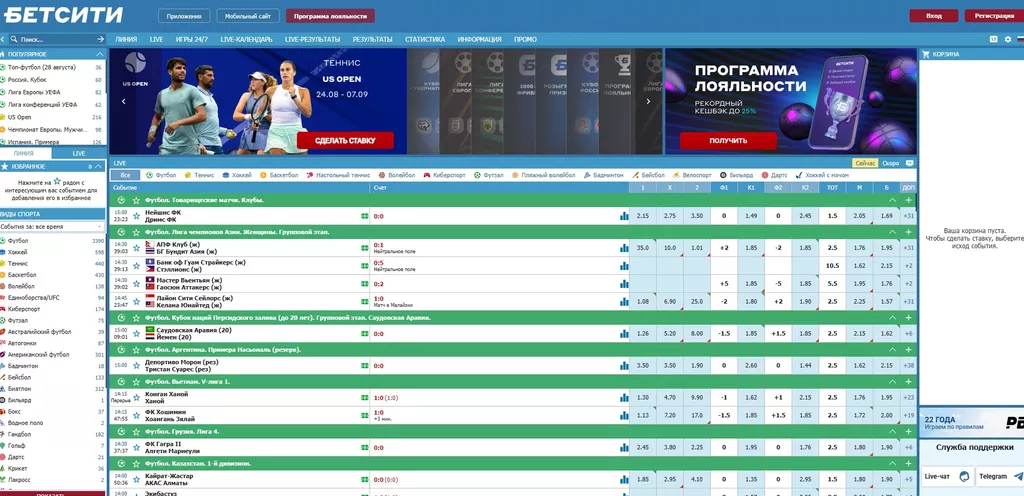Click the odds format icon beside settings gear
The width and height of the screenshot is (1024, 496).
[x=993, y=39]
